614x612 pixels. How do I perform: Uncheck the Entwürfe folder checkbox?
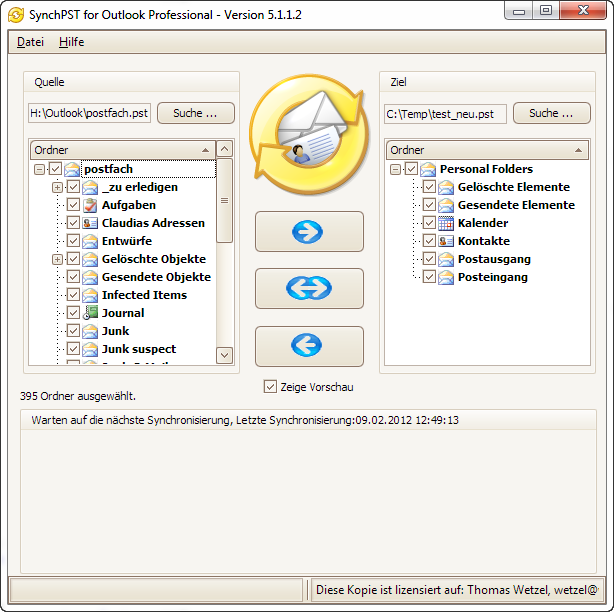73,241
